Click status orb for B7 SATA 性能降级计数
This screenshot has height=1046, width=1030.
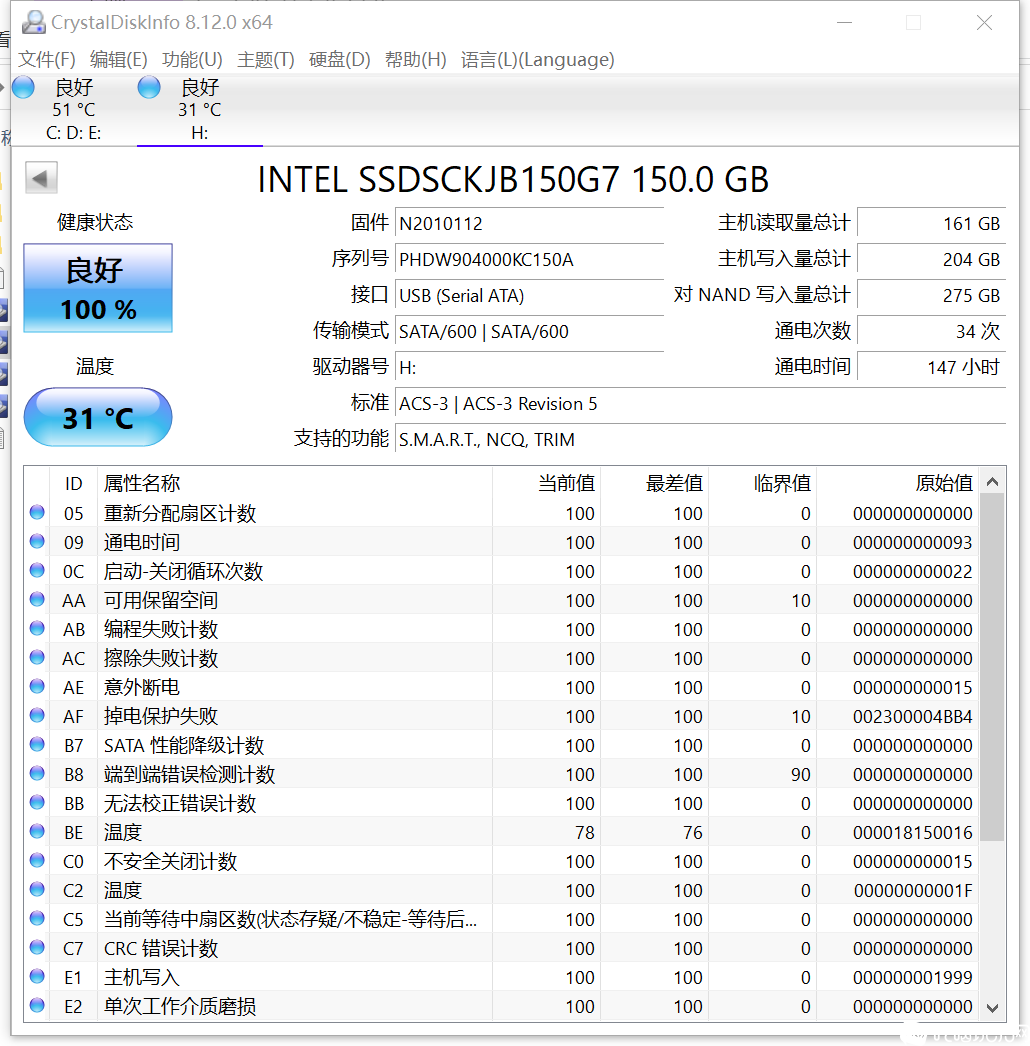pyautogui.click(x=37, y=744)
